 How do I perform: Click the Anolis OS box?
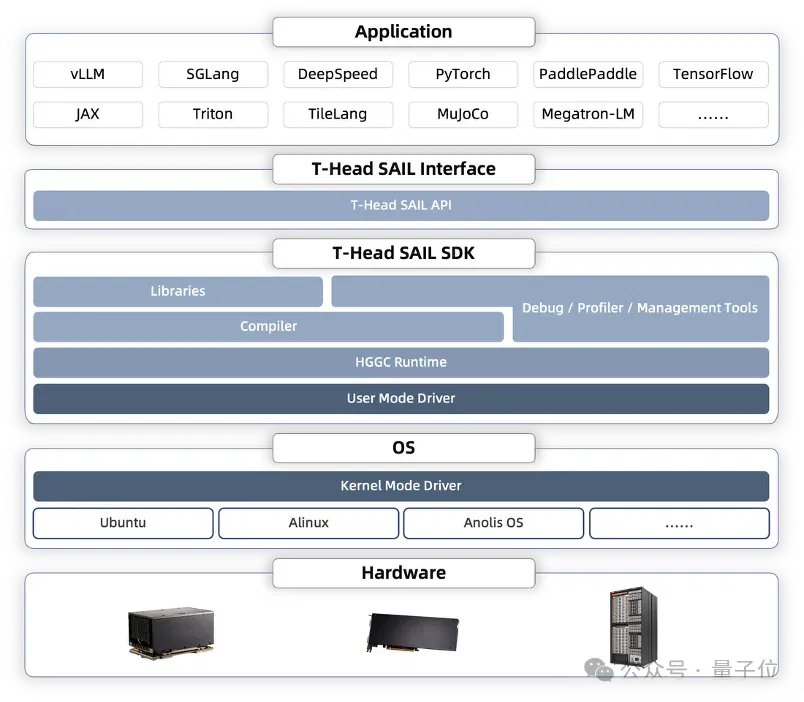click(494, 523)
